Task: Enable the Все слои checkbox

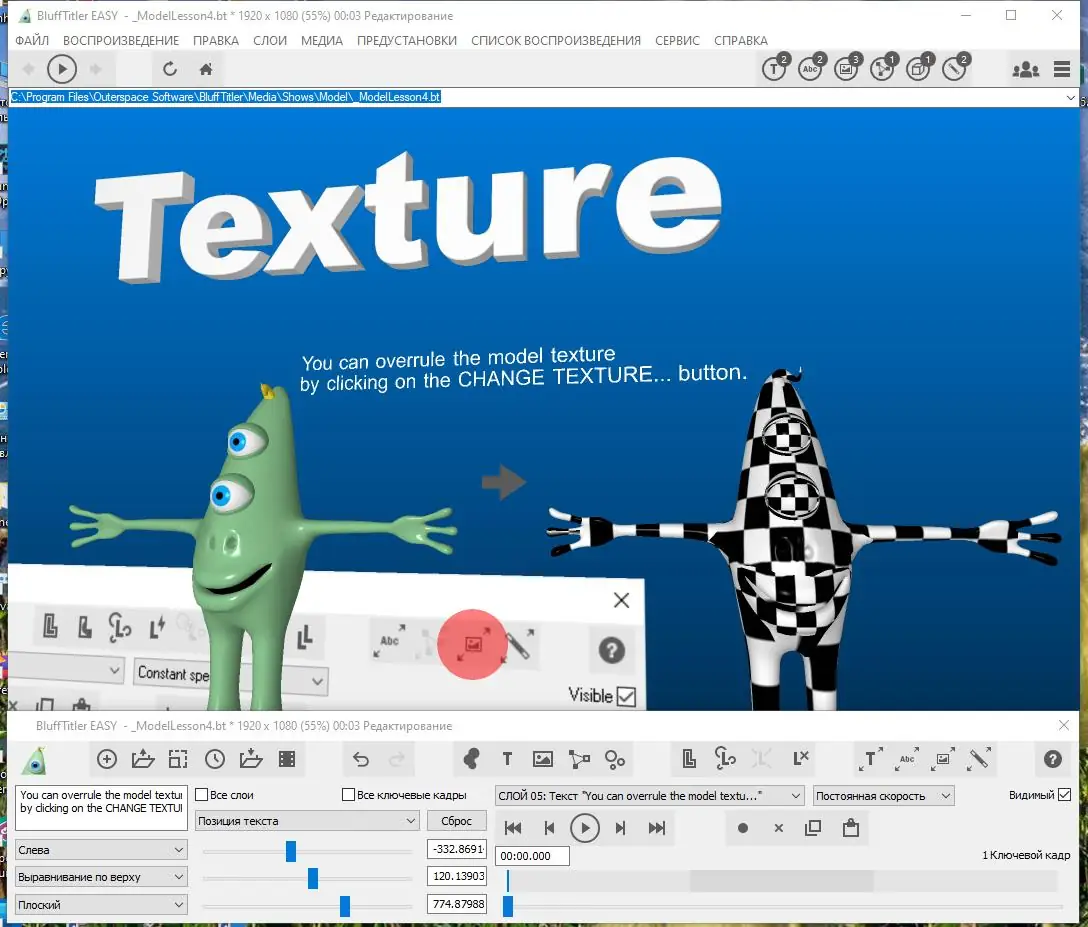Action: [202, 794]
